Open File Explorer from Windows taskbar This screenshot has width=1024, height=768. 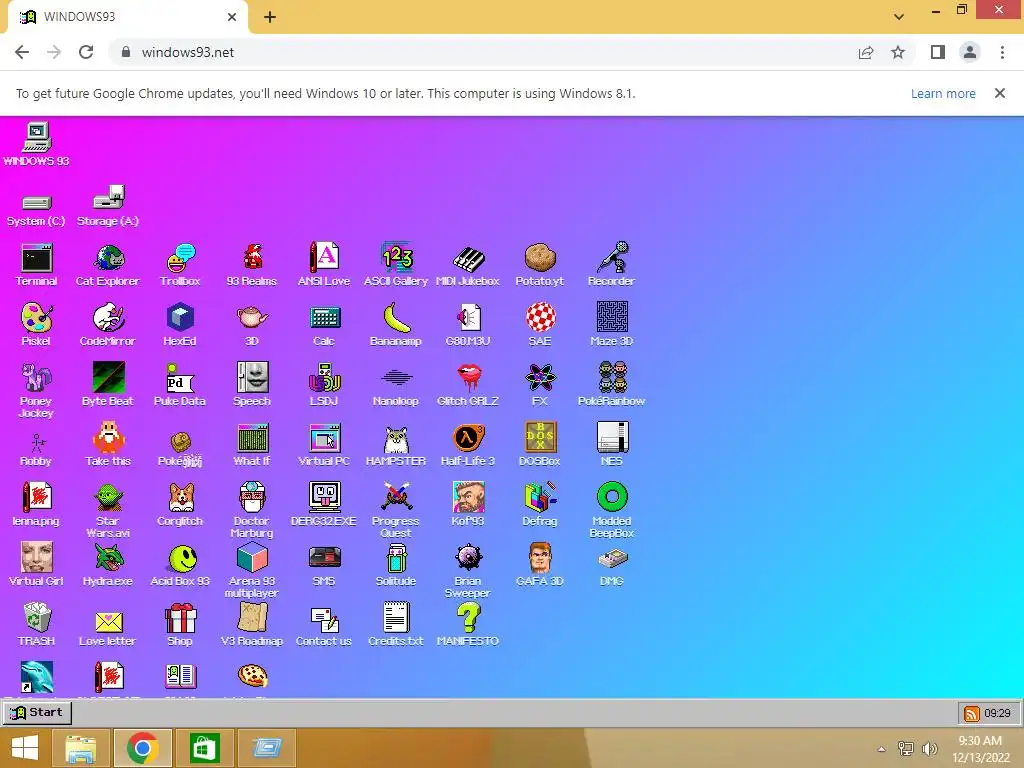pyautogui.click(x=81, y=748)
